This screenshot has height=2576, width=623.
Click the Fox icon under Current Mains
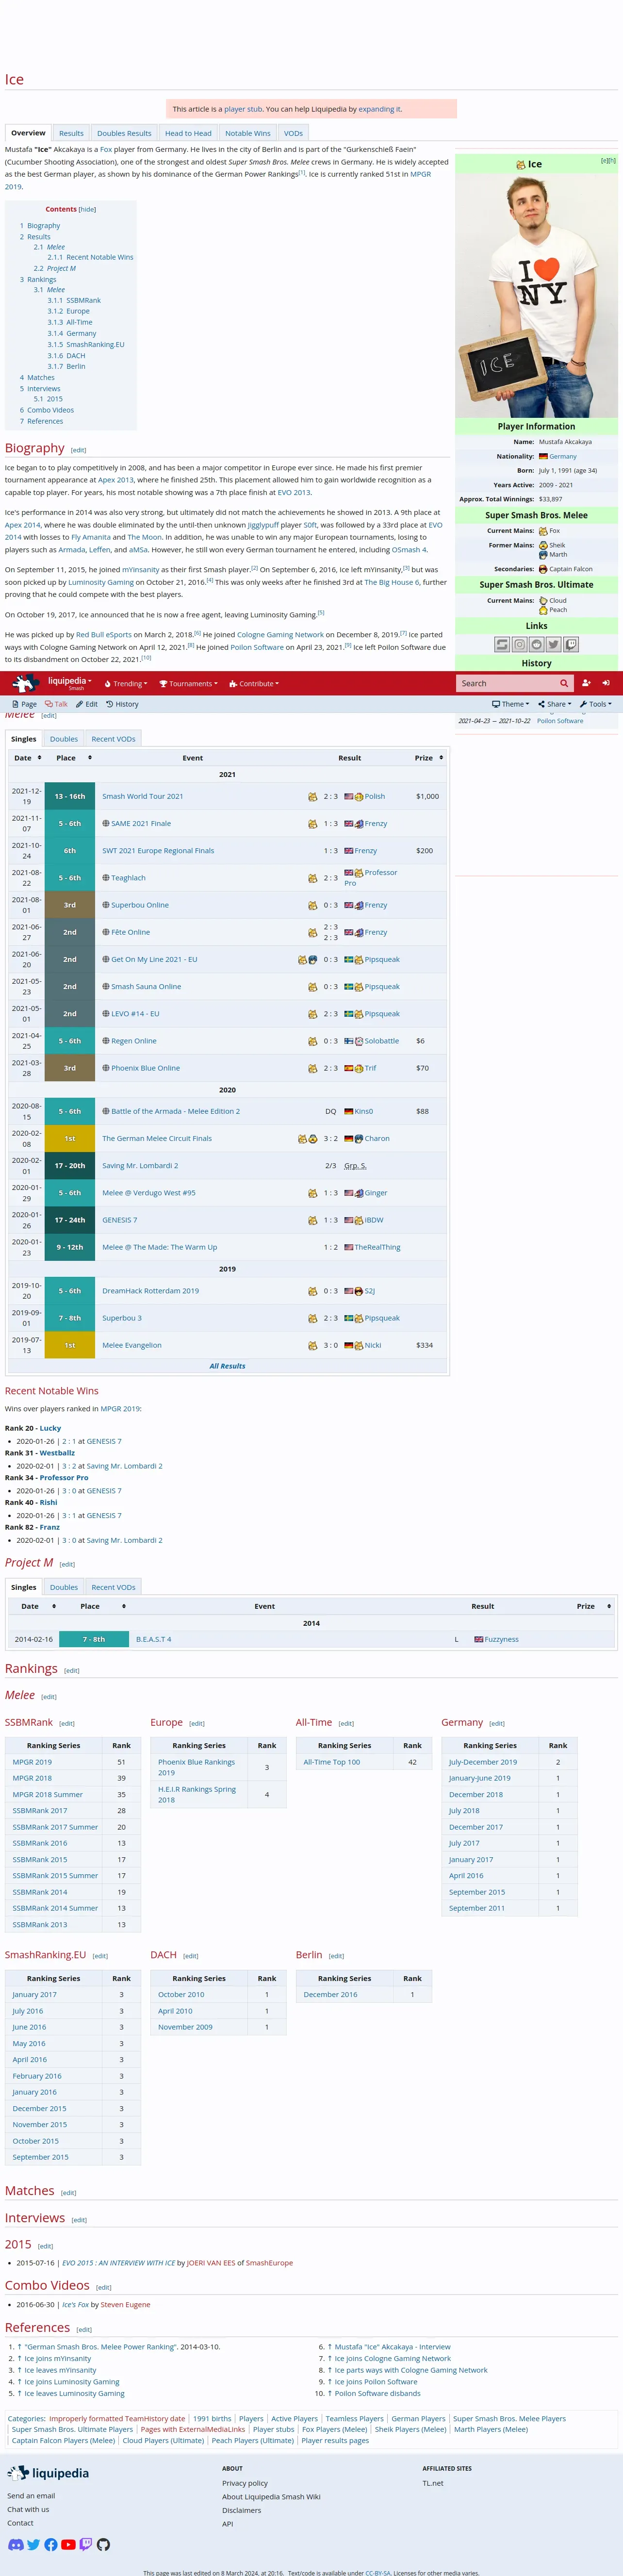543,531
